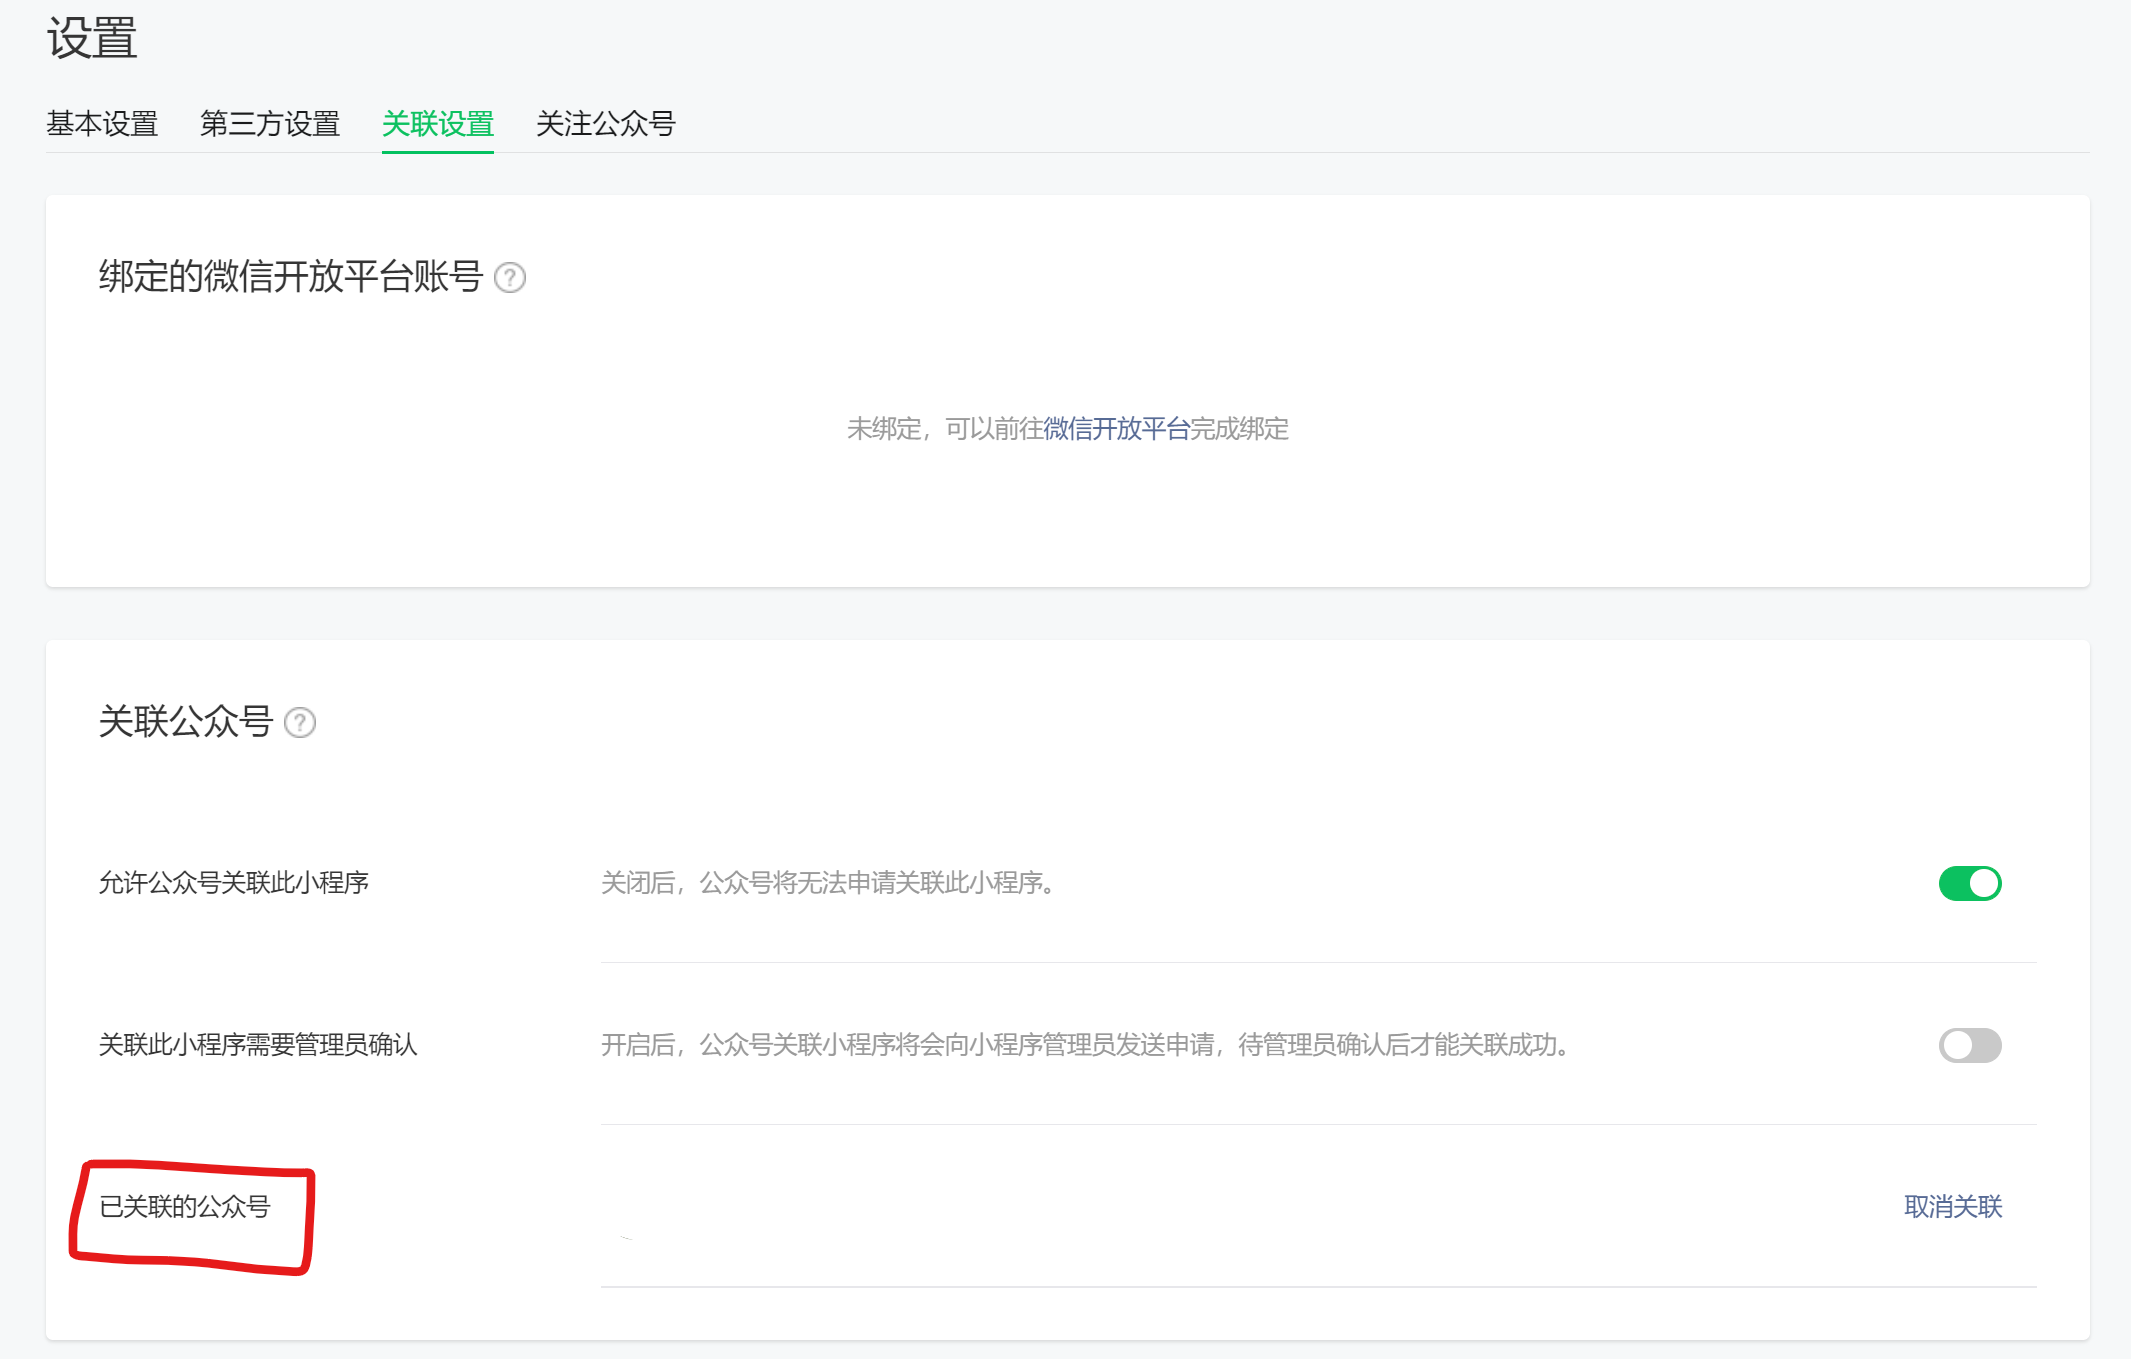The height and width of the screenshot is (1359, 2131).
Task: Click the 关联公众号 section heading
Action: point(186,722)
